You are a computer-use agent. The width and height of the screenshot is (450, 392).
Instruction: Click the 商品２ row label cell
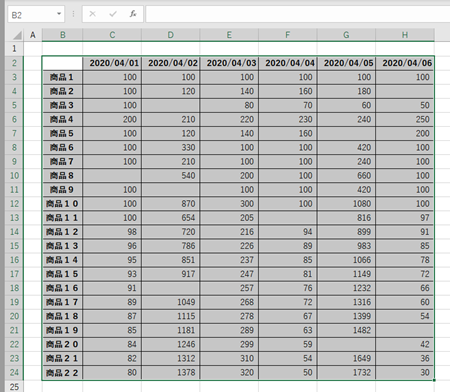coord(62,91)
